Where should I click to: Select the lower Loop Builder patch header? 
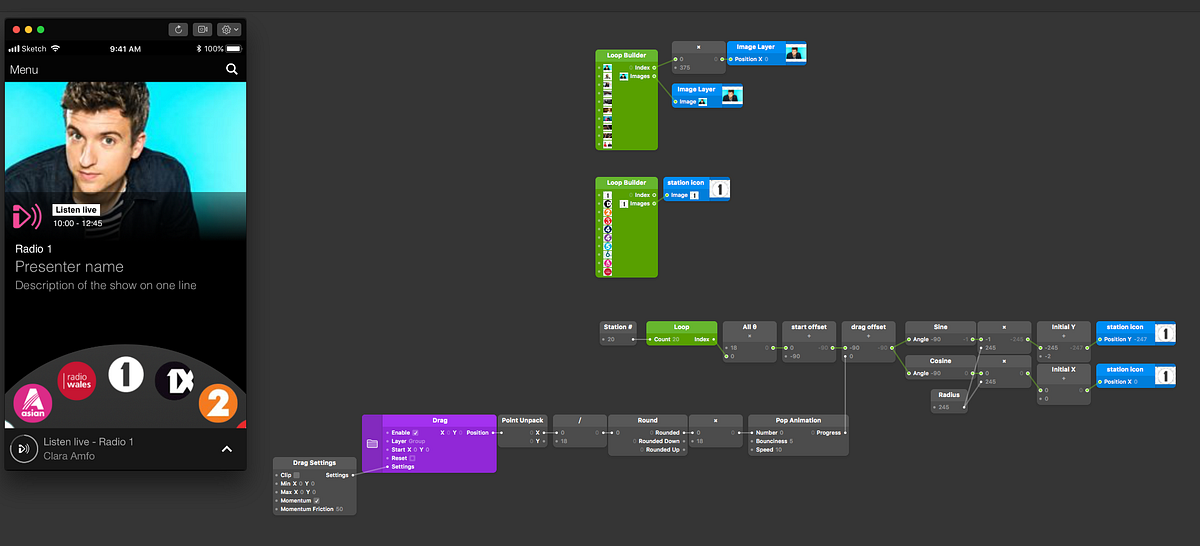click(627, 183)
